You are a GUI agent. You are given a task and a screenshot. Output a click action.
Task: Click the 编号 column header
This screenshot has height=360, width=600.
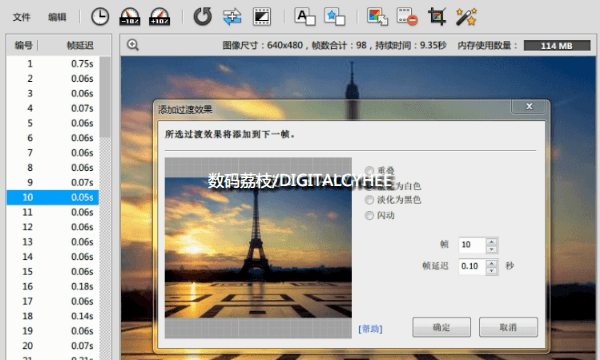tap(23, 46)
